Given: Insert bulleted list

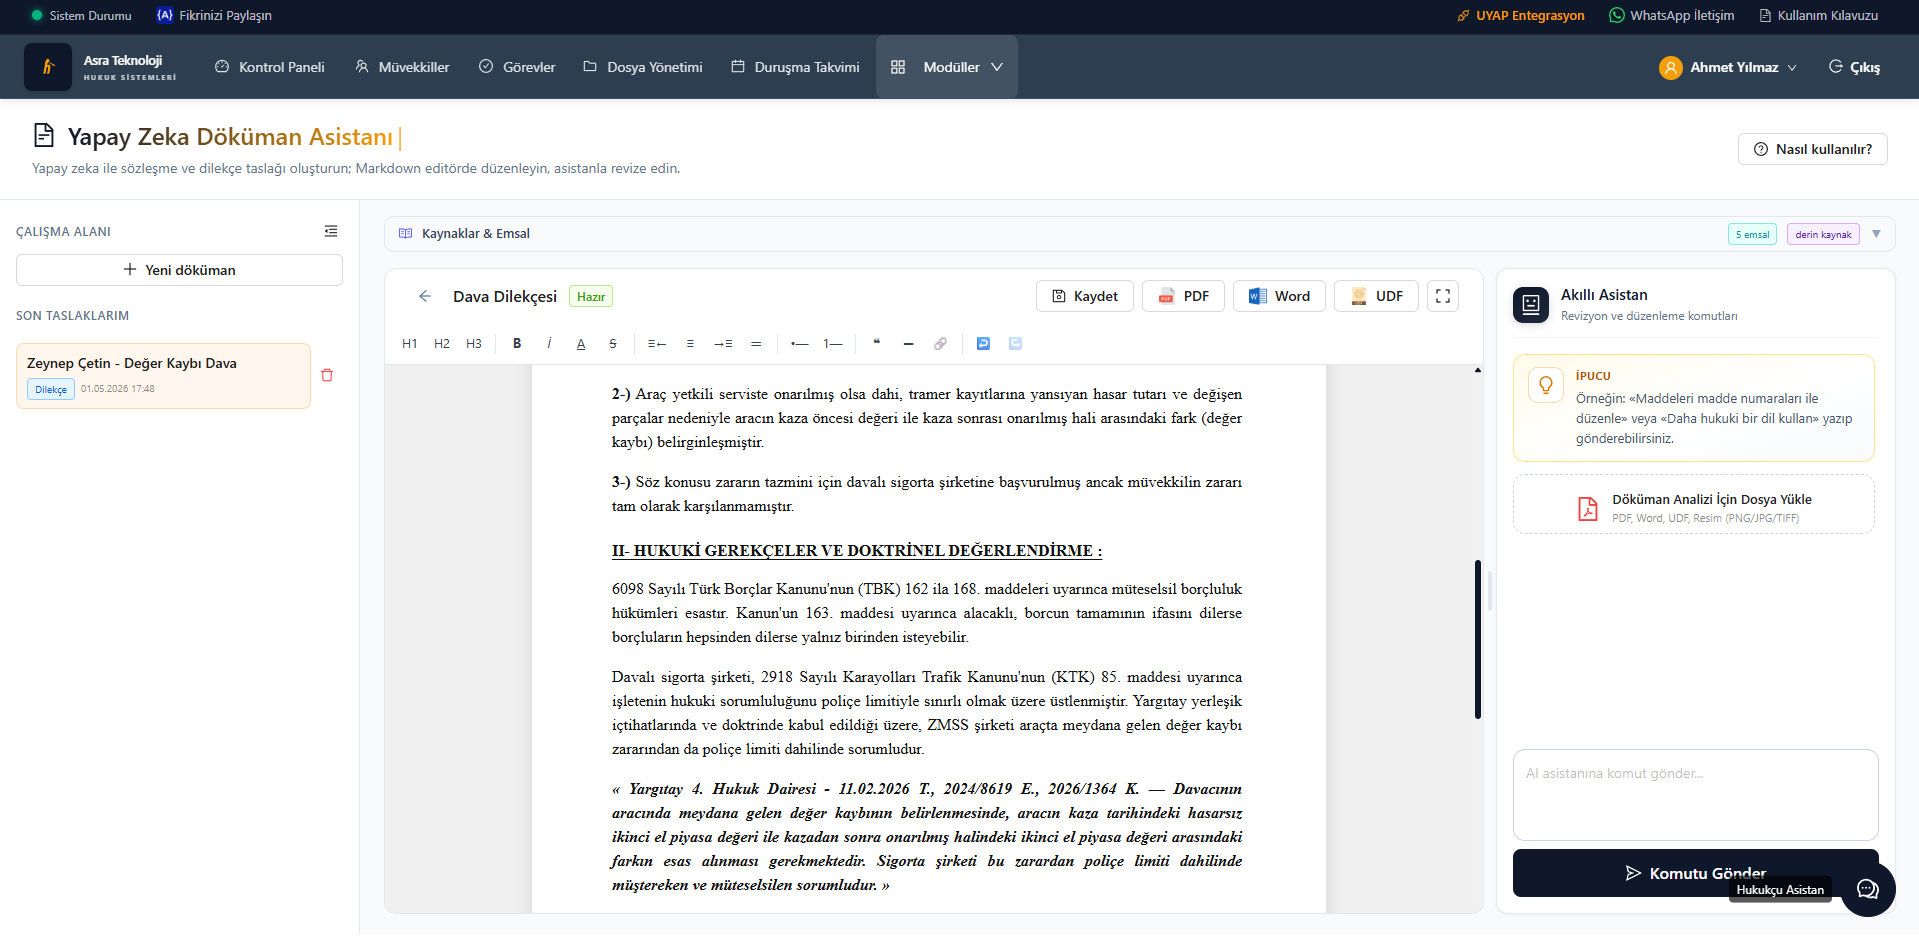Looking at the screenshot, I should click(x=800, y=344).
